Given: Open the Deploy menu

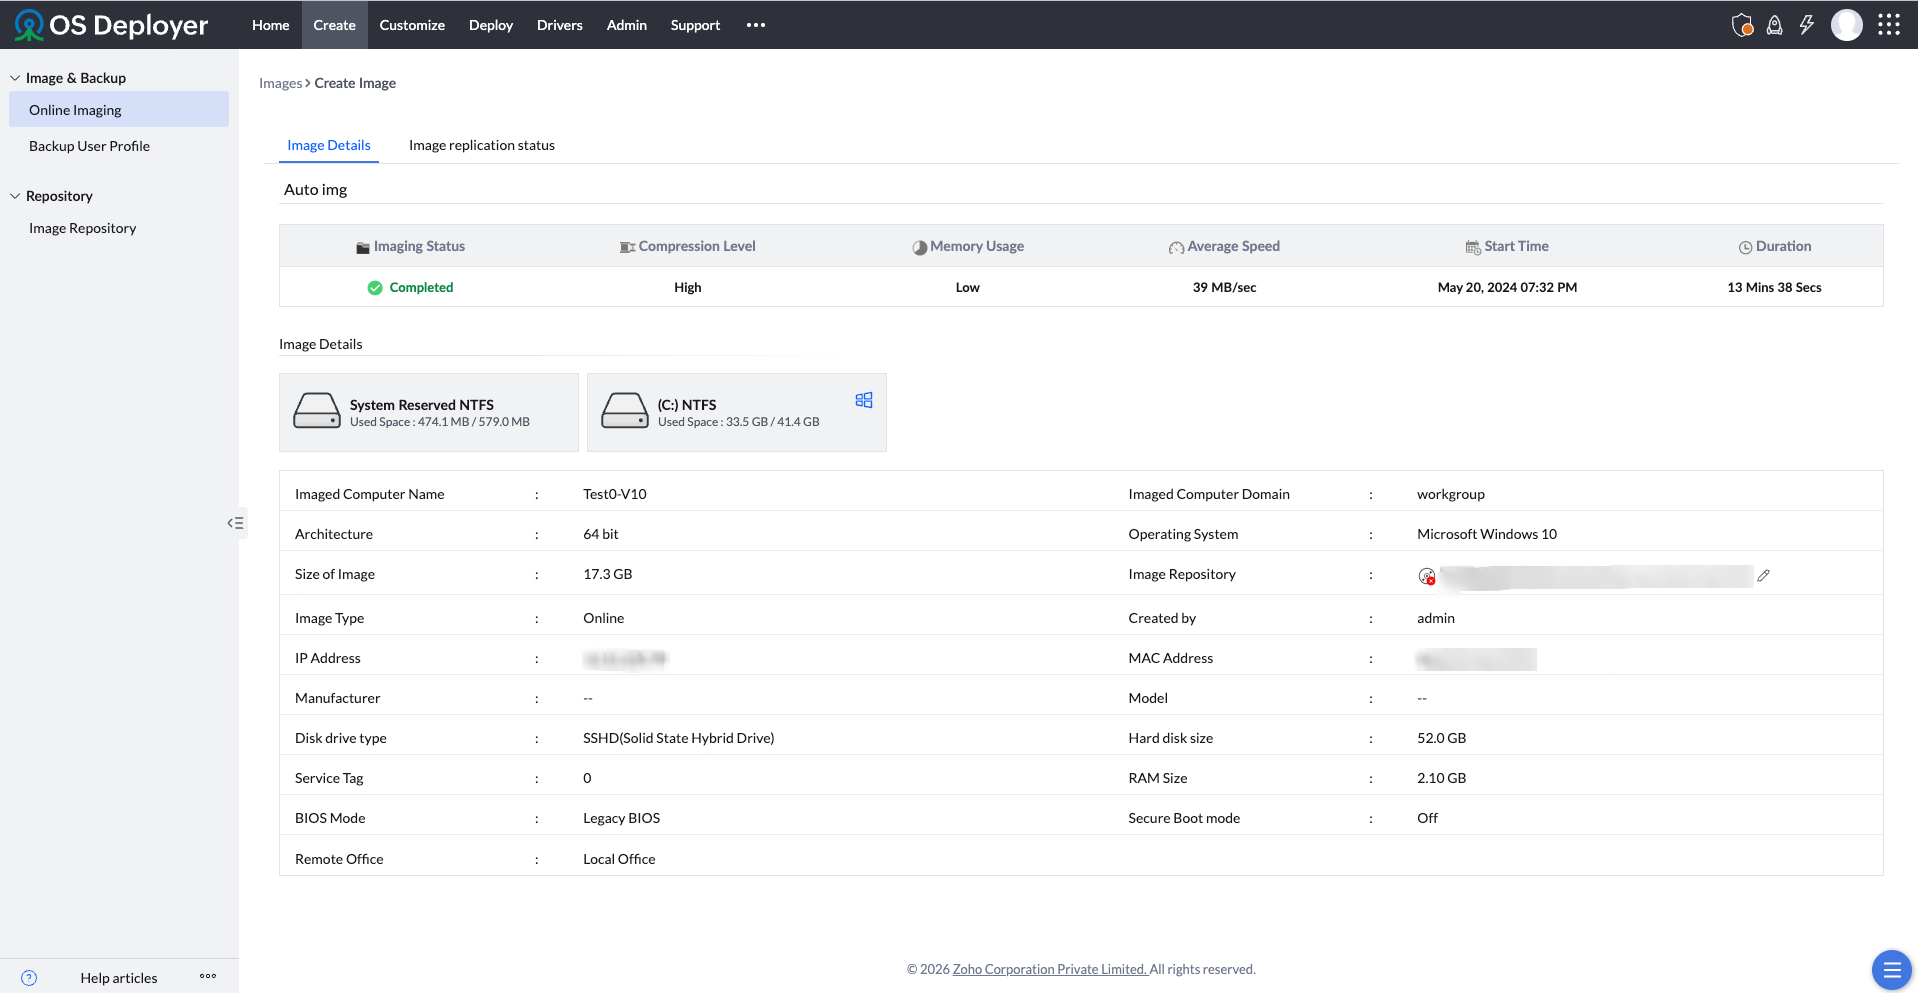Looking at the screenshot, I should click(x=490, y=25).
